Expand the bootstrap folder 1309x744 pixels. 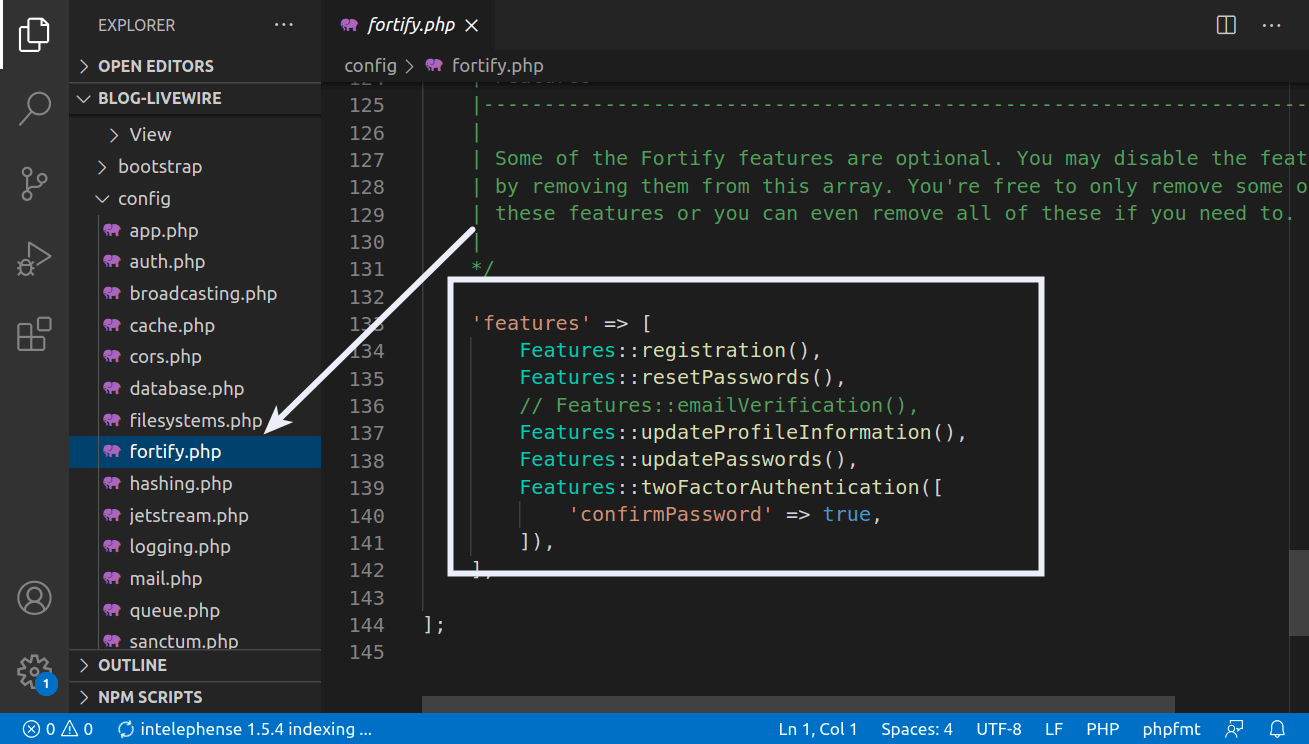pos(159,167)
